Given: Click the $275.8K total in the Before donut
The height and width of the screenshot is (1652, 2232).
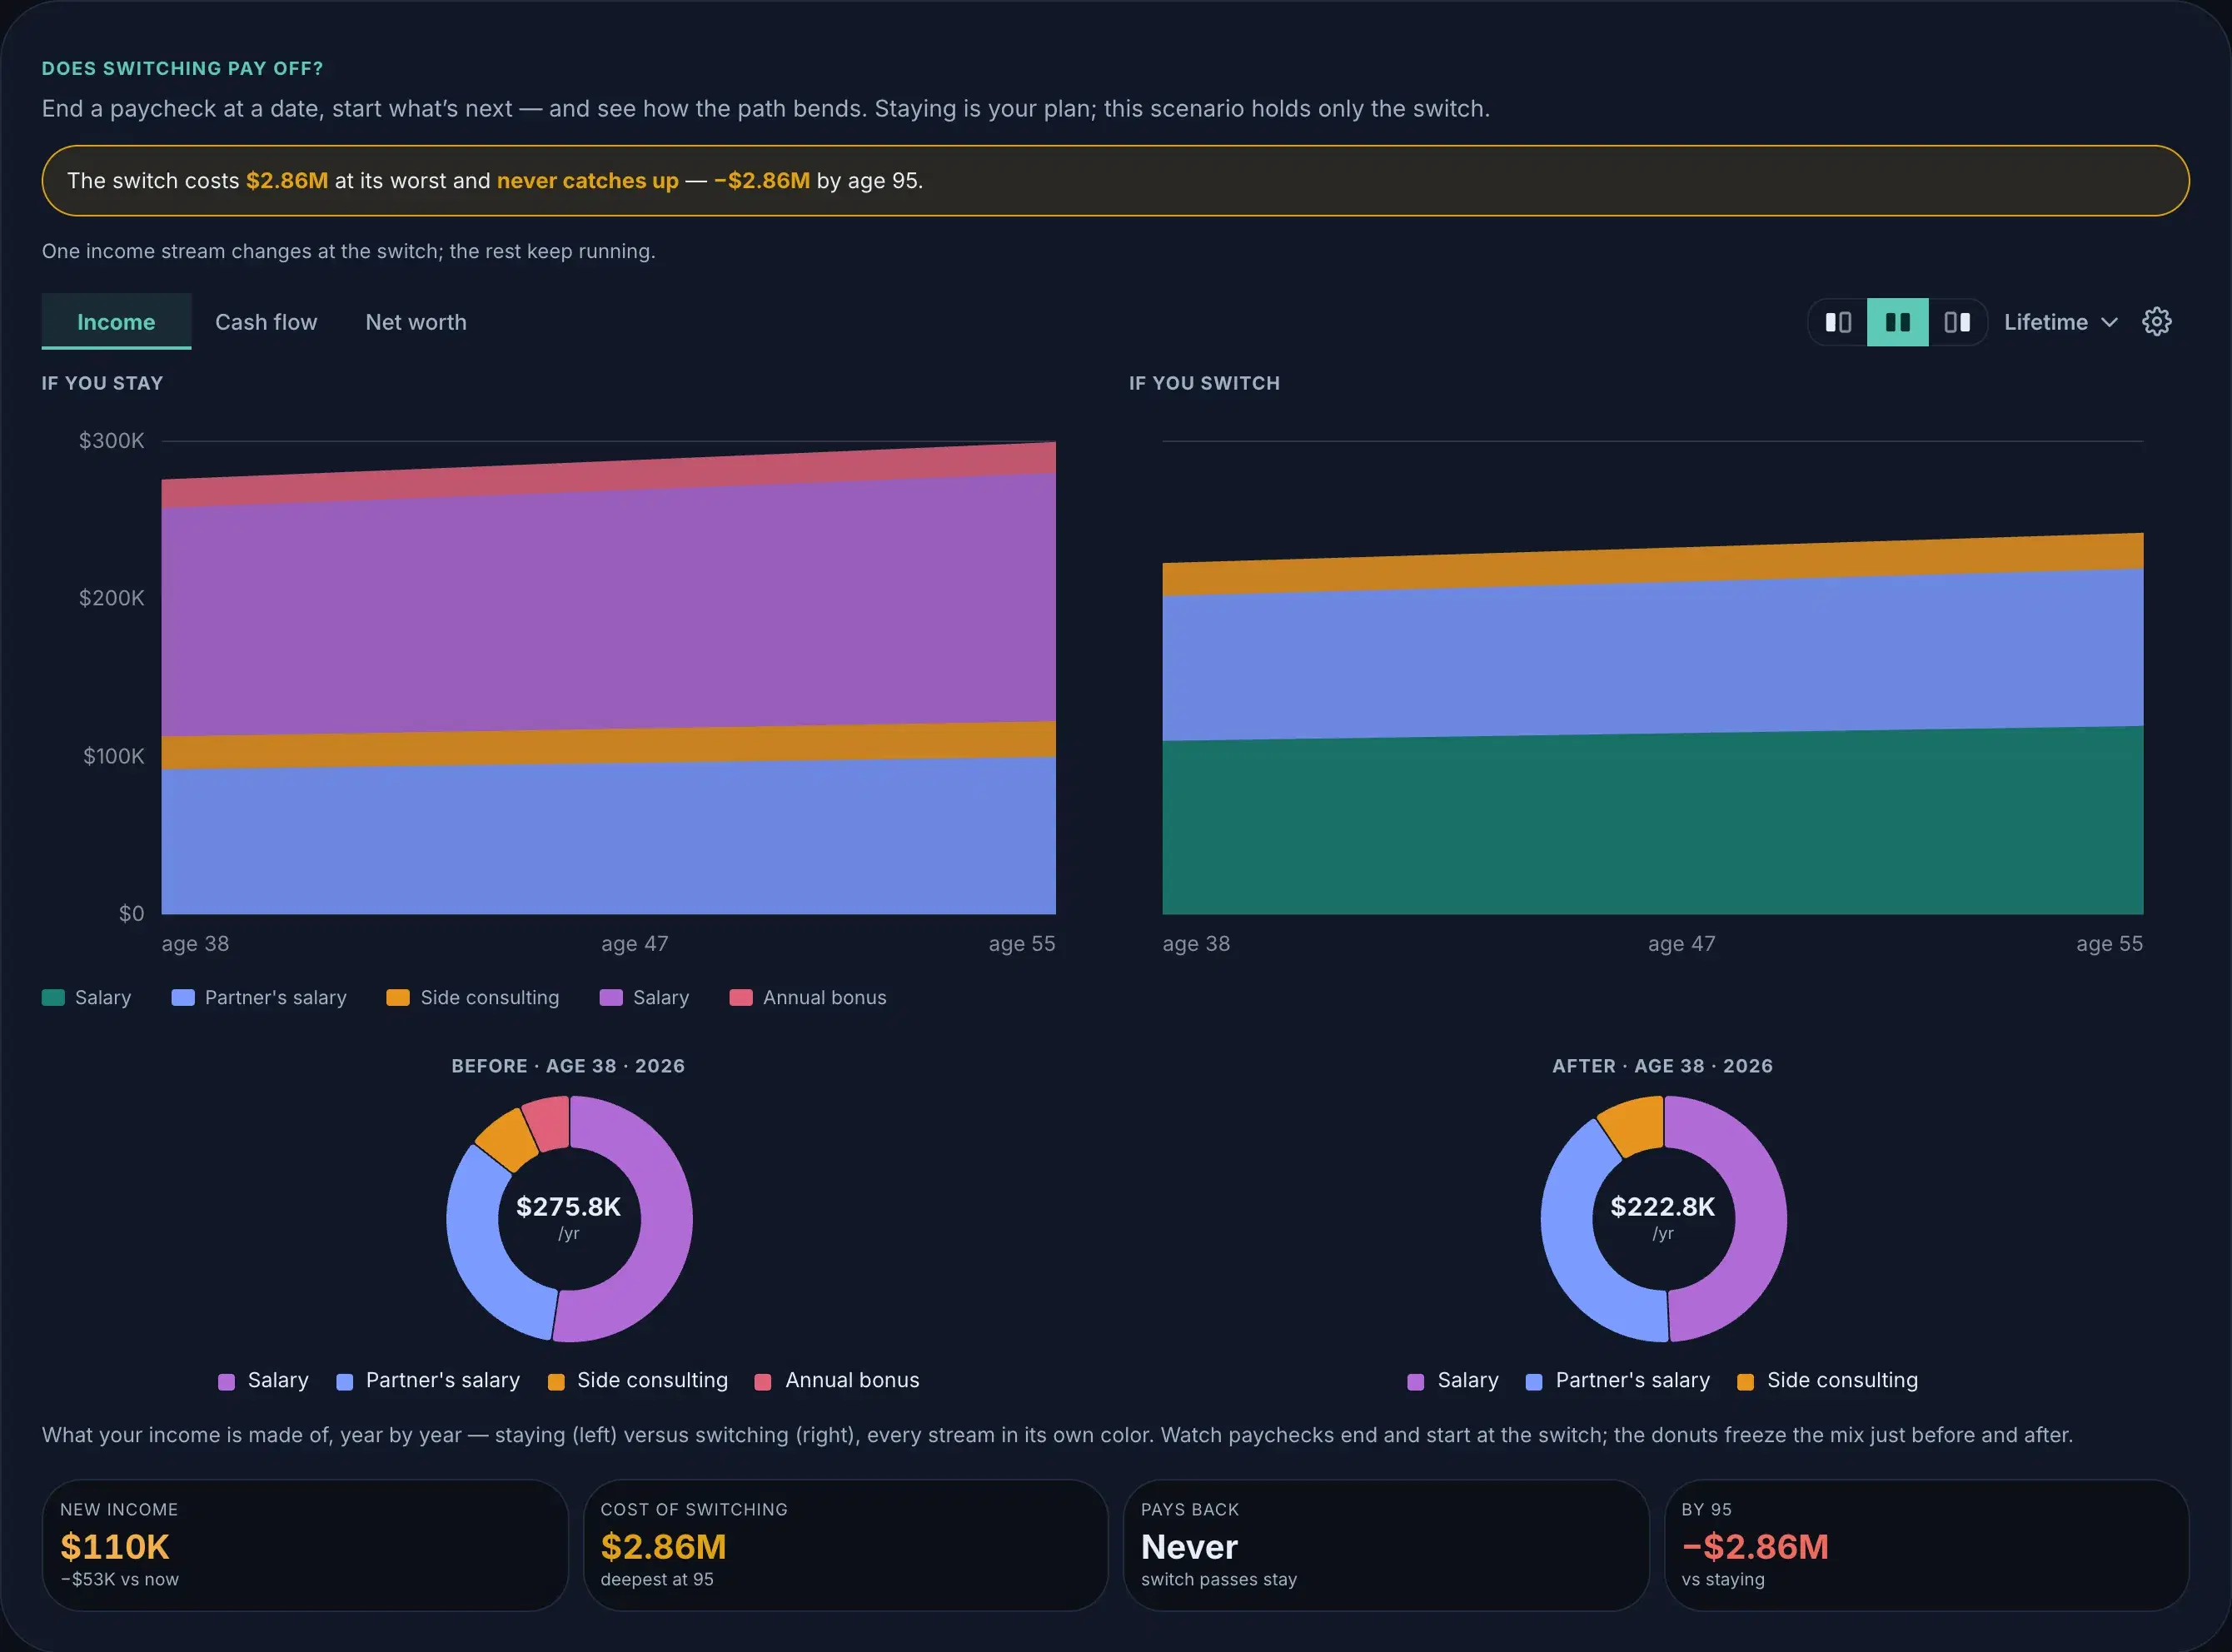Looking at the screenshot, I should click(x=568, y=1207).
